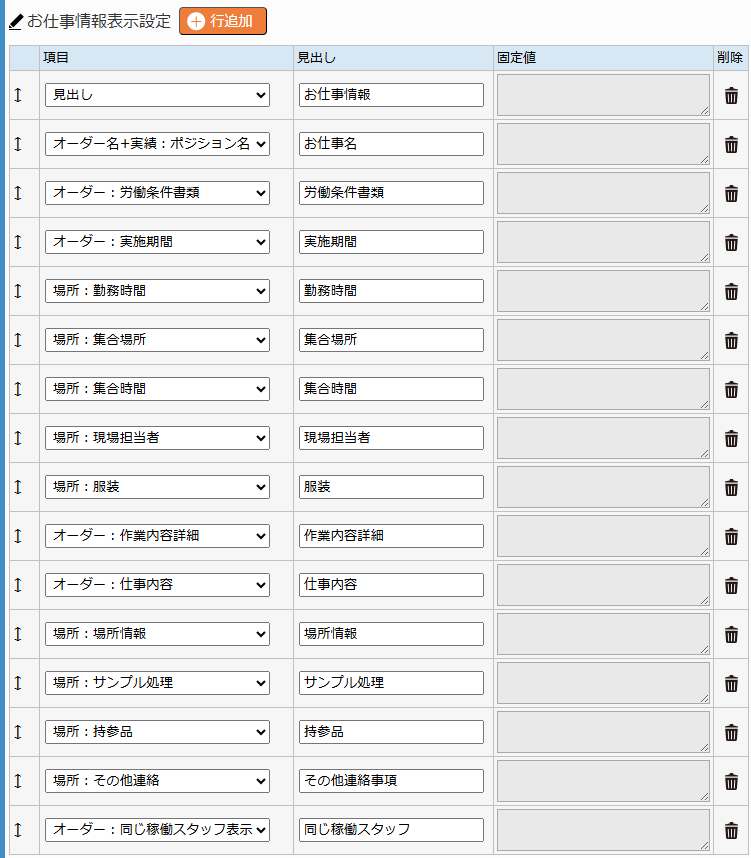Expand the 場所：集合場所 dropdown
This screenshot has height=858, width=751.
(x=157, y=340)
